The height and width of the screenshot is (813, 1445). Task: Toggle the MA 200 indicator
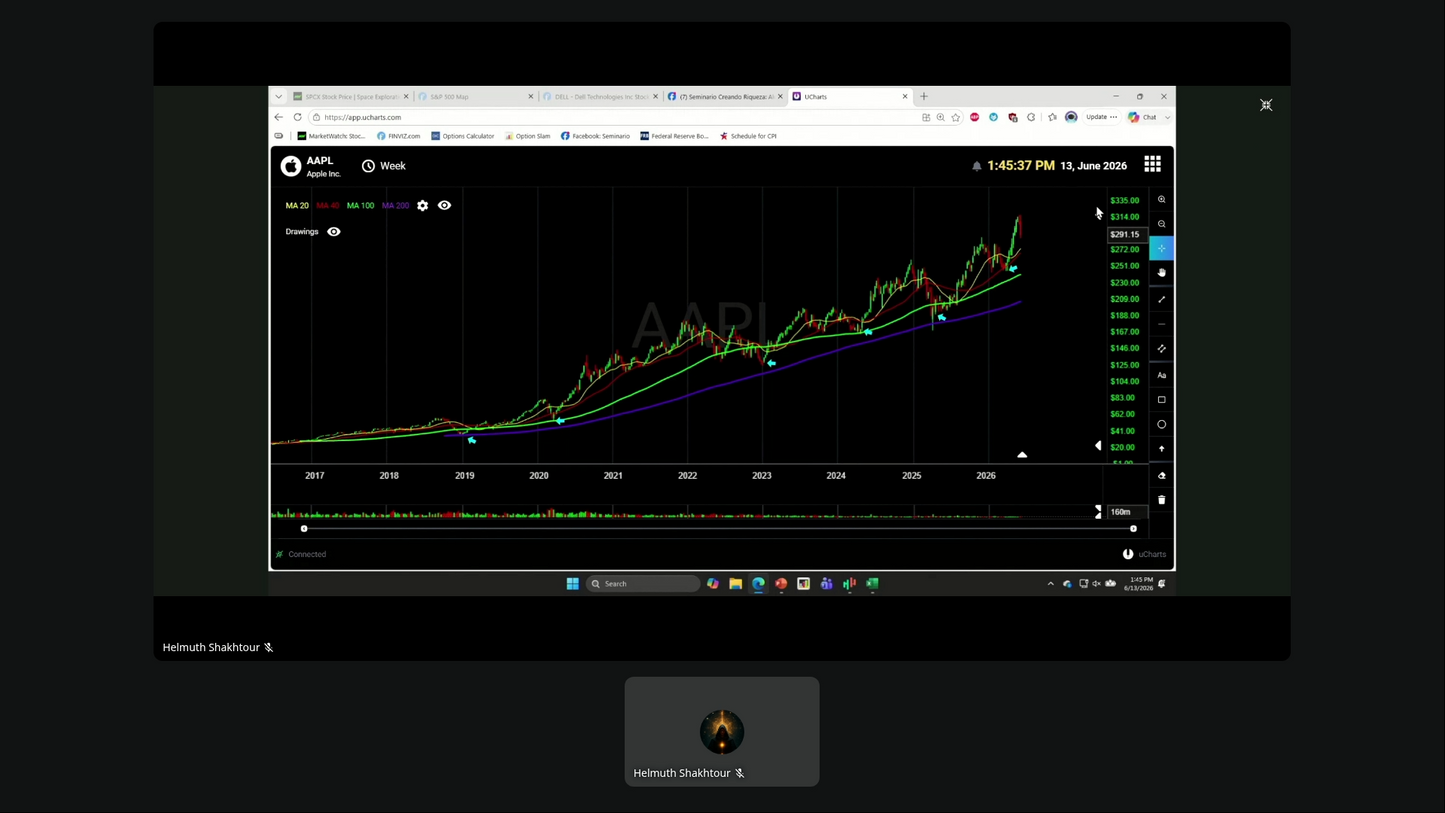point(395,206)
